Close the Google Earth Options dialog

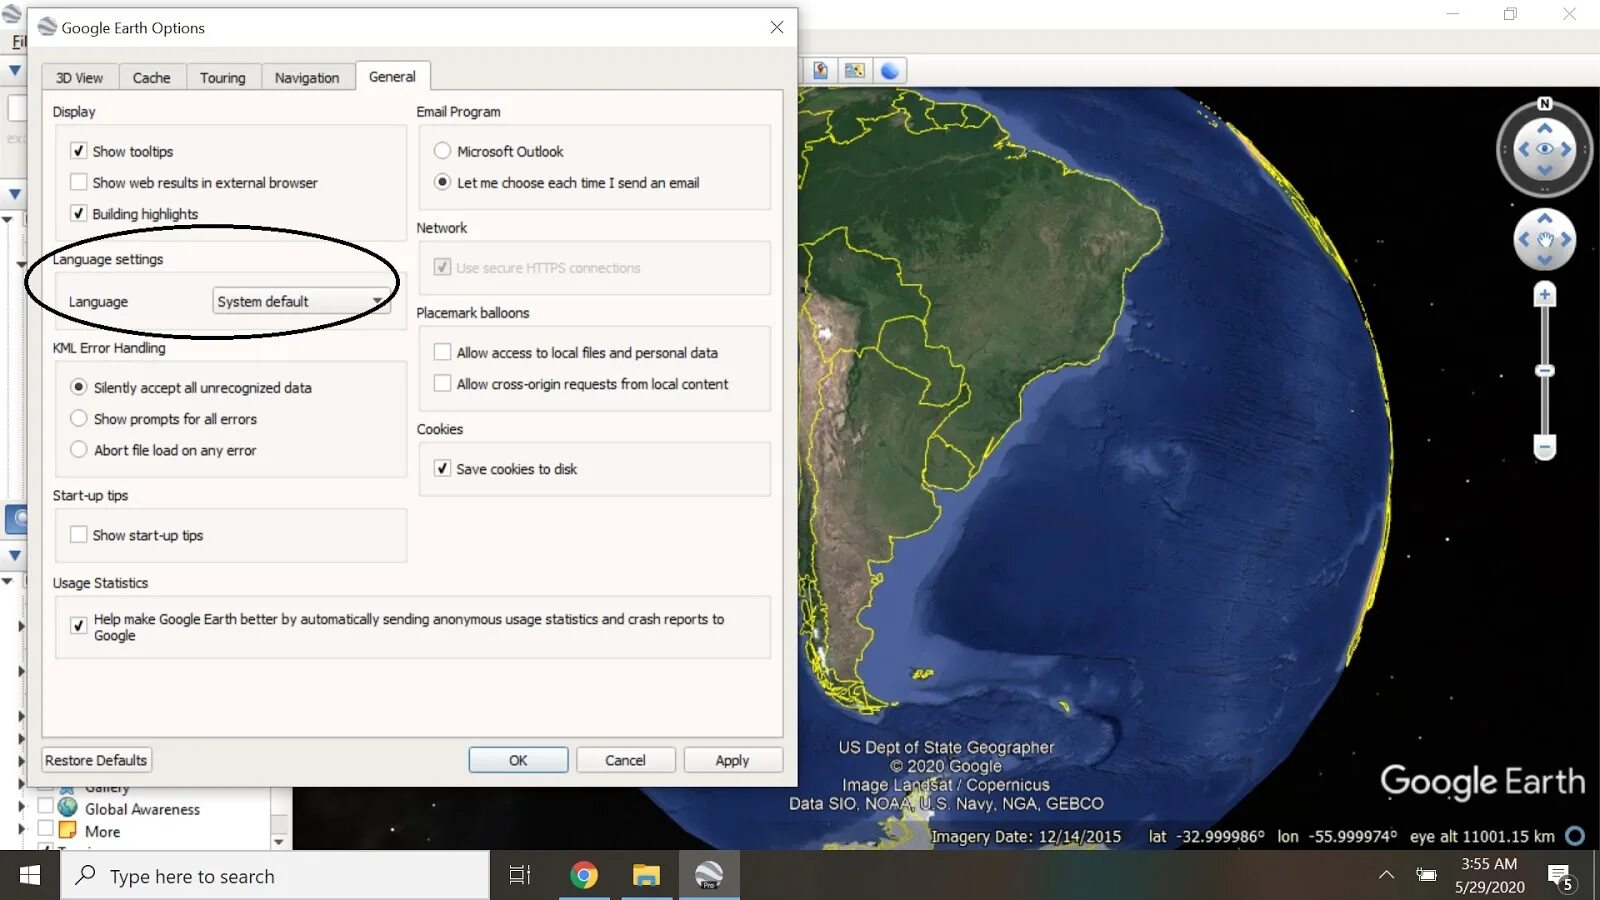pyautogui.click(x=777, y=27)
